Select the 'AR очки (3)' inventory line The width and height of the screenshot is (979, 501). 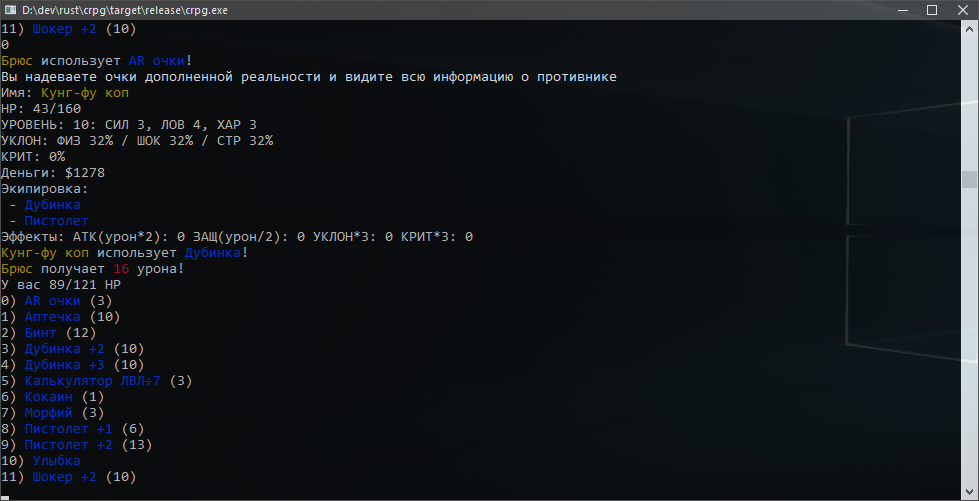coord(56,301)
